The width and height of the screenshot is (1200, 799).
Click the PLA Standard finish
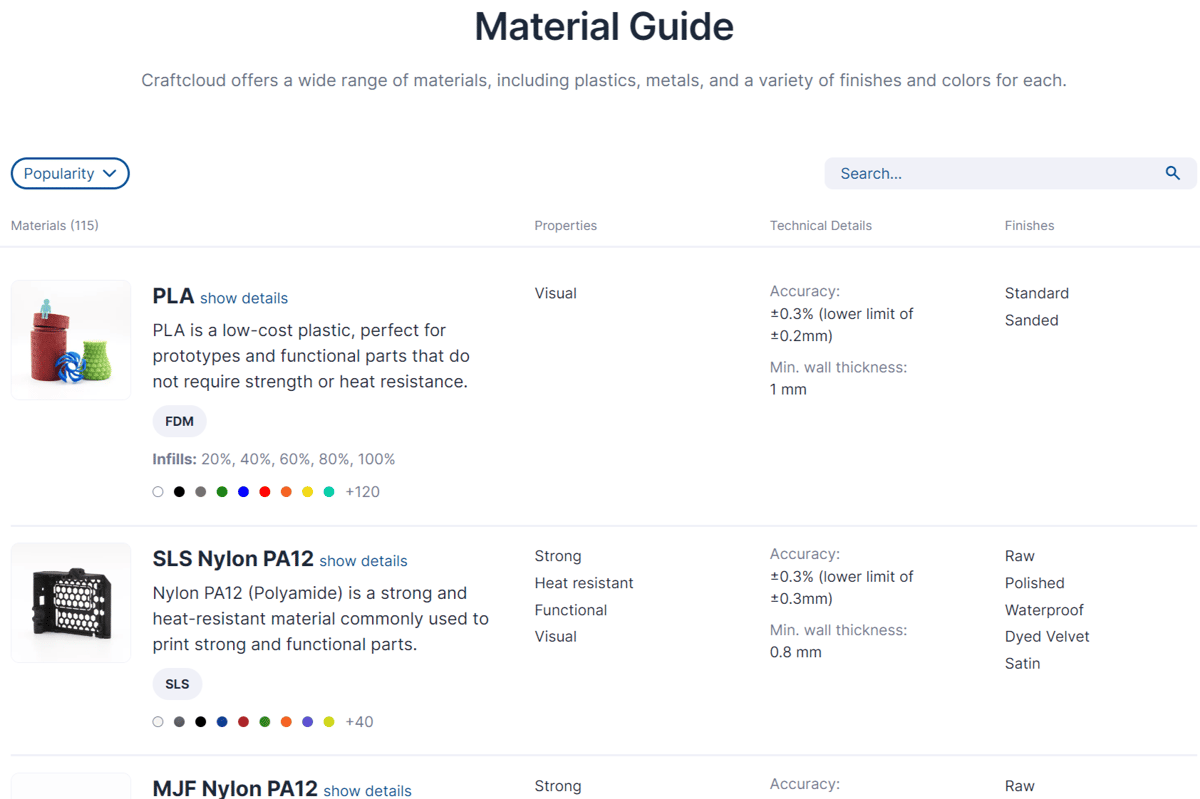(1037, 293)
